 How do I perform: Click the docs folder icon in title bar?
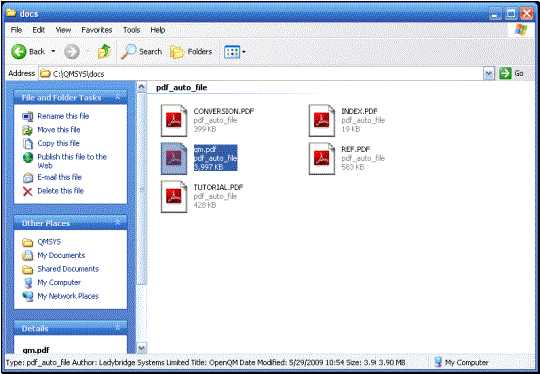coord(11,13)
